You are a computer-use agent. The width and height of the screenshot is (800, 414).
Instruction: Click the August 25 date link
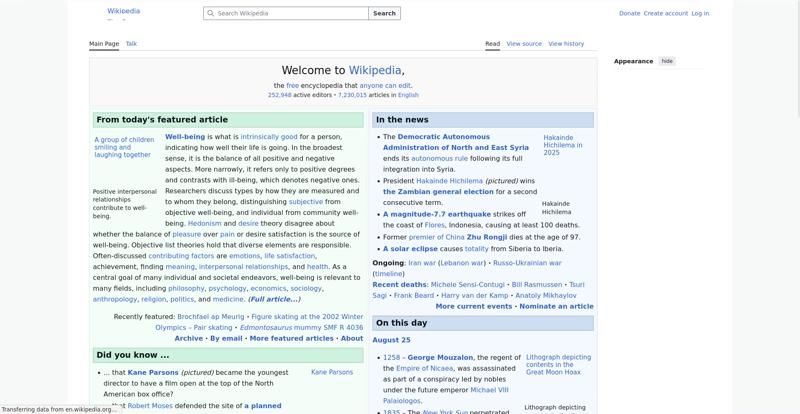click(391, 340)
